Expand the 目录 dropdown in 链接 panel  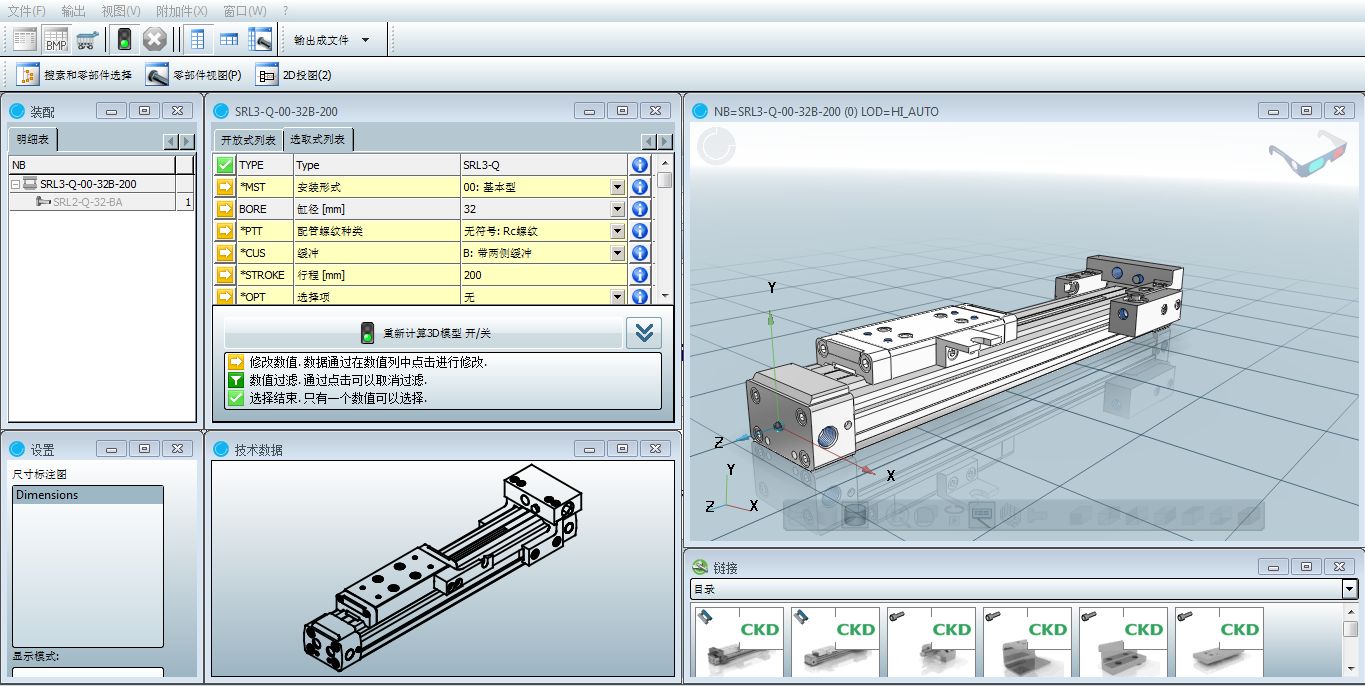coord(1349,590)
